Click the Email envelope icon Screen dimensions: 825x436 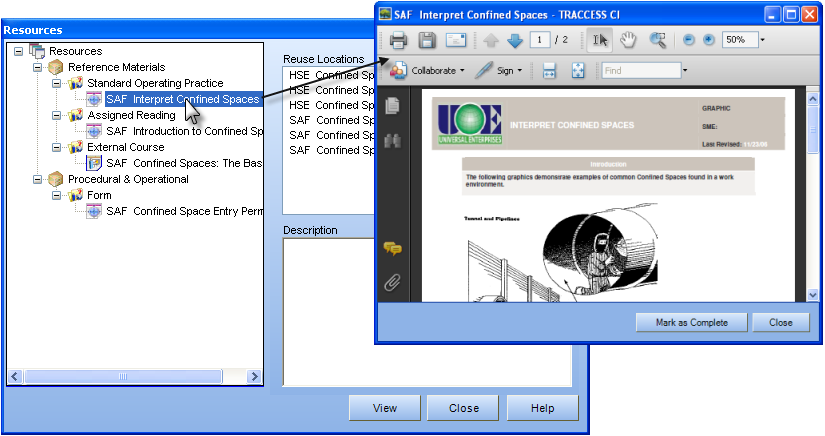point(456,40)
